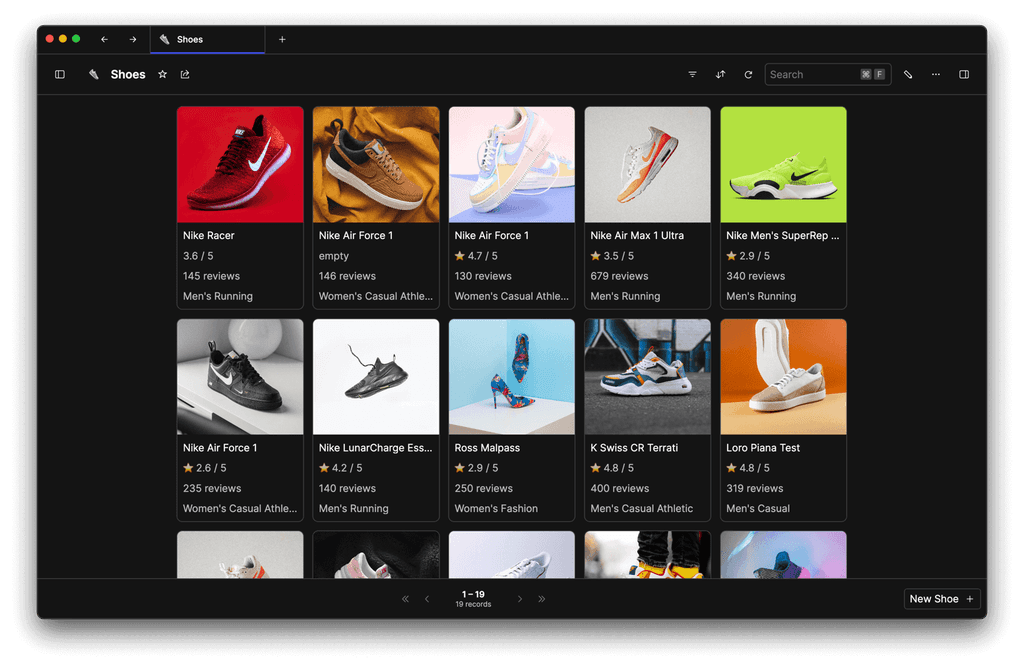Open the sort settings
The image size is (1024, 668).
[x=720, y=74]
